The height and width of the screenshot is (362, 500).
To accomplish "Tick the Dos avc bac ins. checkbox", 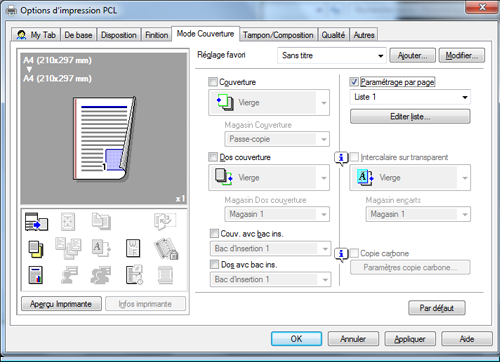I will 214,264.
